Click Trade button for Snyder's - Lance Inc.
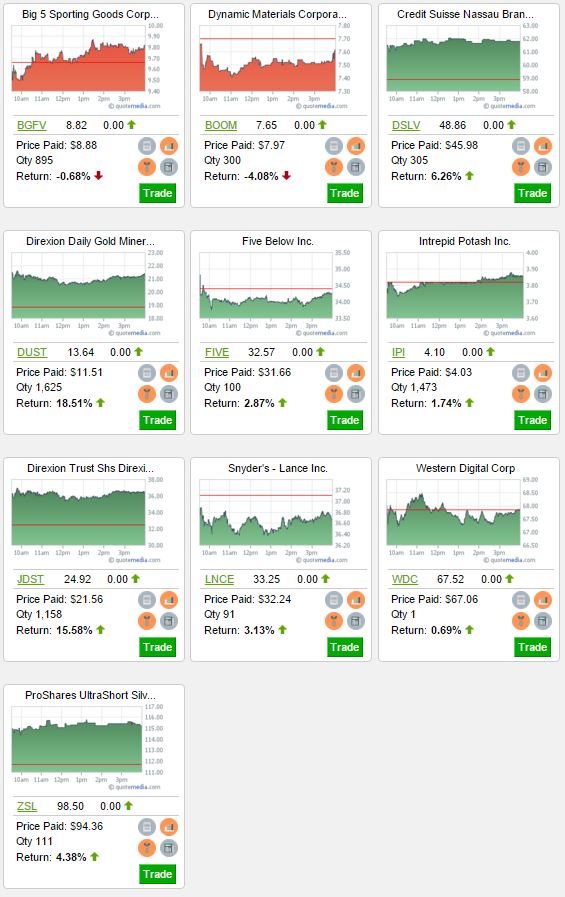 344,648
